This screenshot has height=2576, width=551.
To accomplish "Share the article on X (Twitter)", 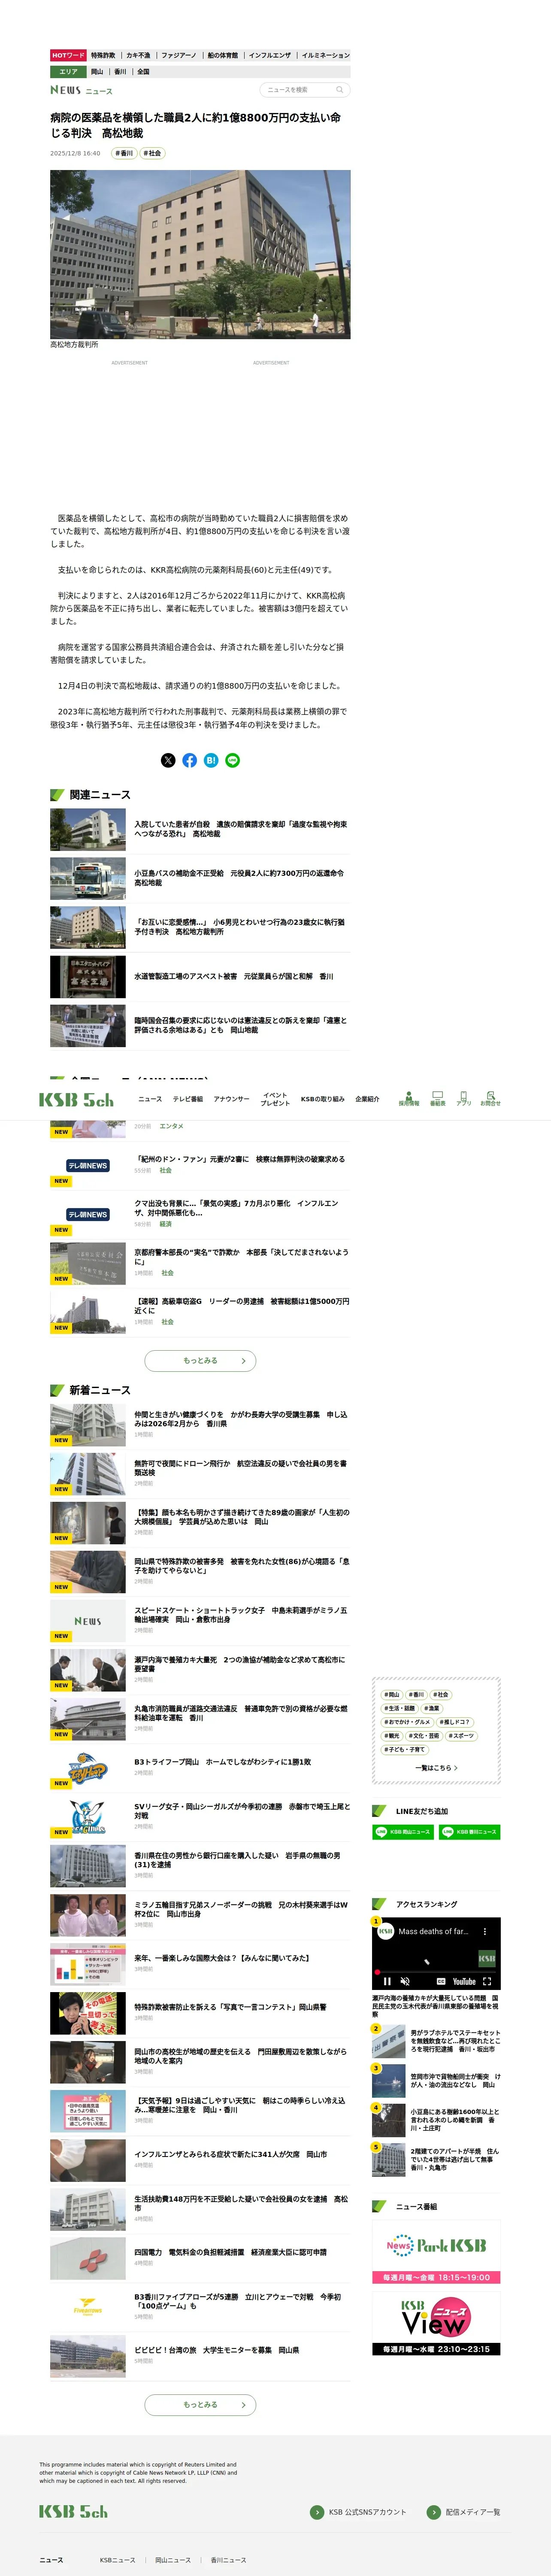I will (x=168, y=760).
